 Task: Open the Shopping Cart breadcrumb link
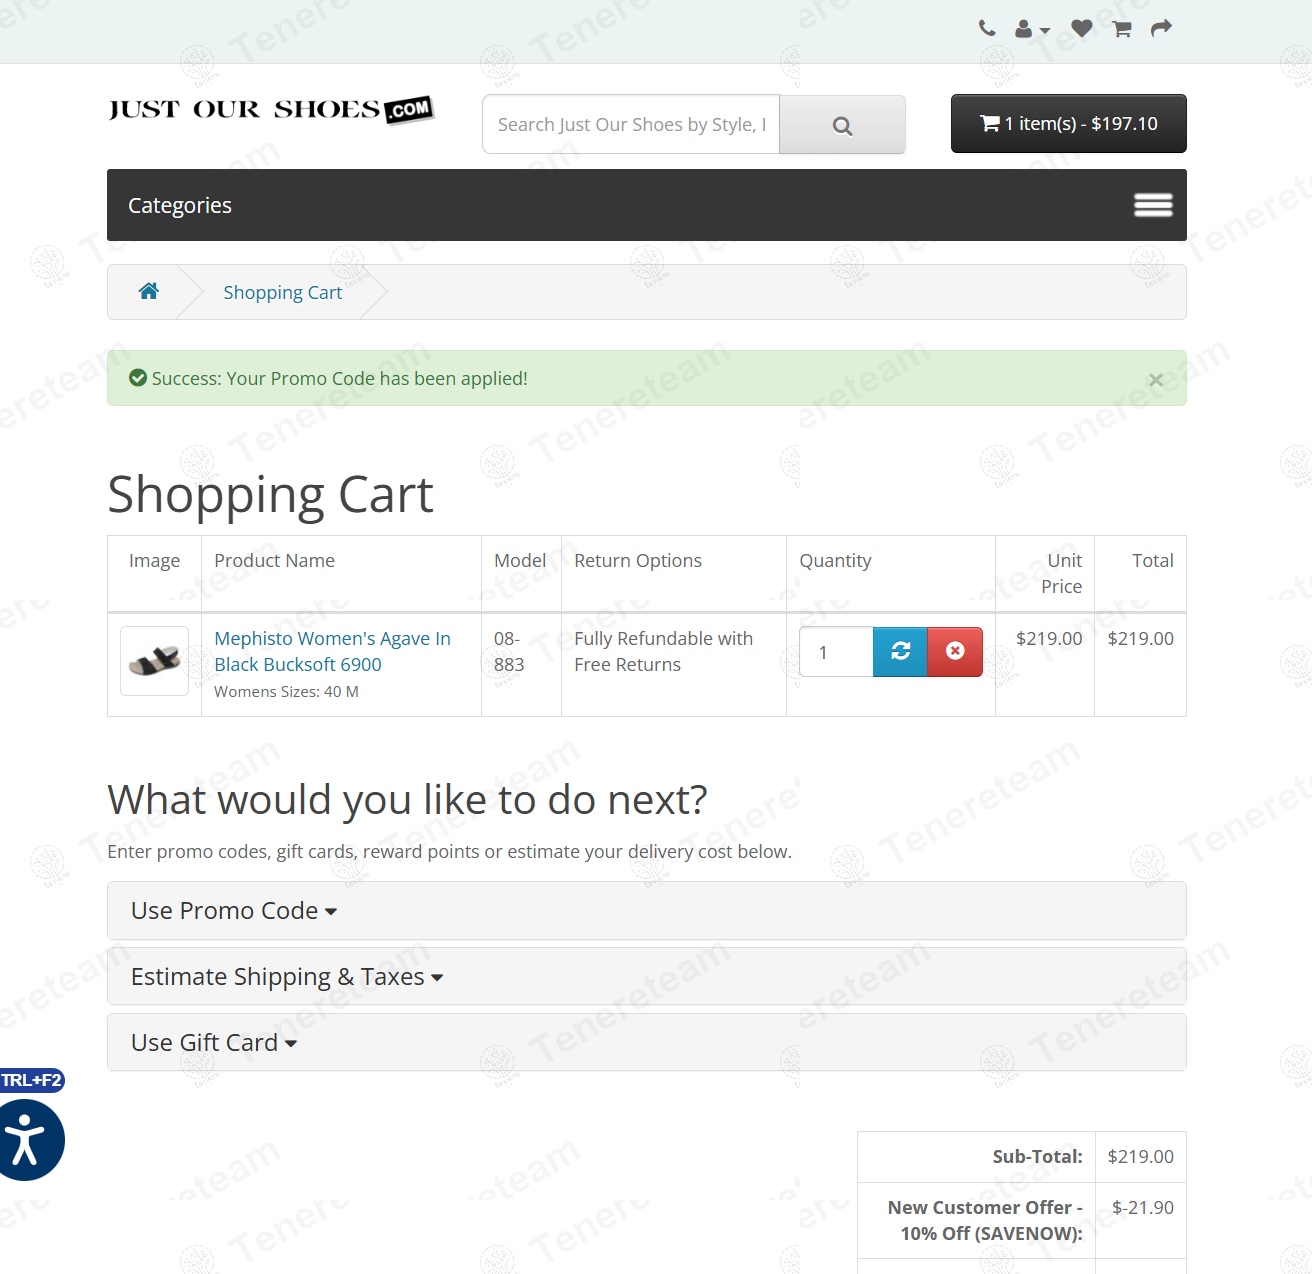pos(283,292)
